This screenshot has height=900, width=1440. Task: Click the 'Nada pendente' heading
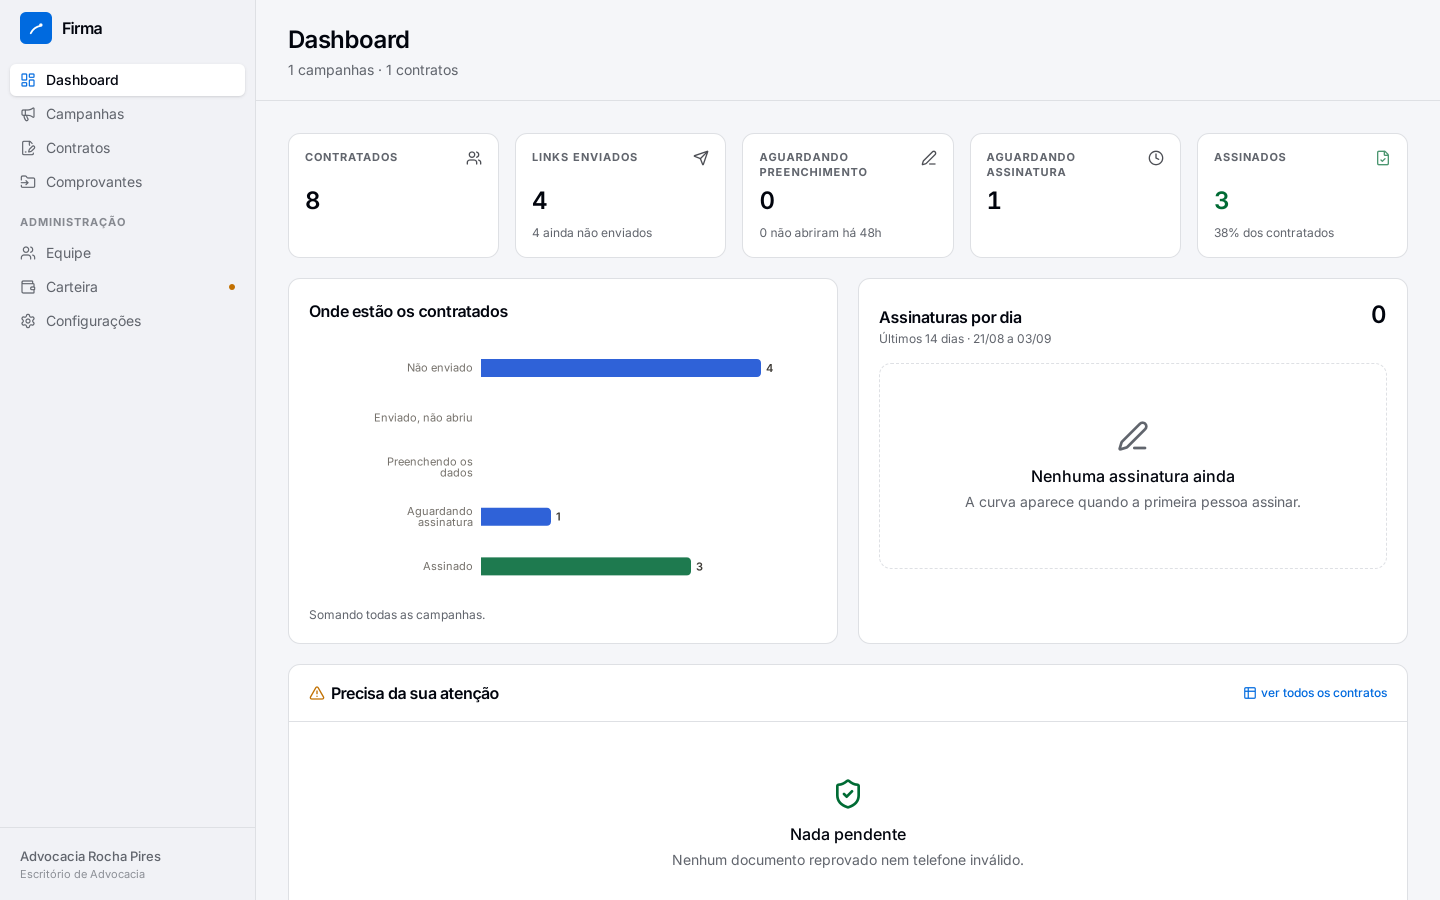tap(848, 834)
